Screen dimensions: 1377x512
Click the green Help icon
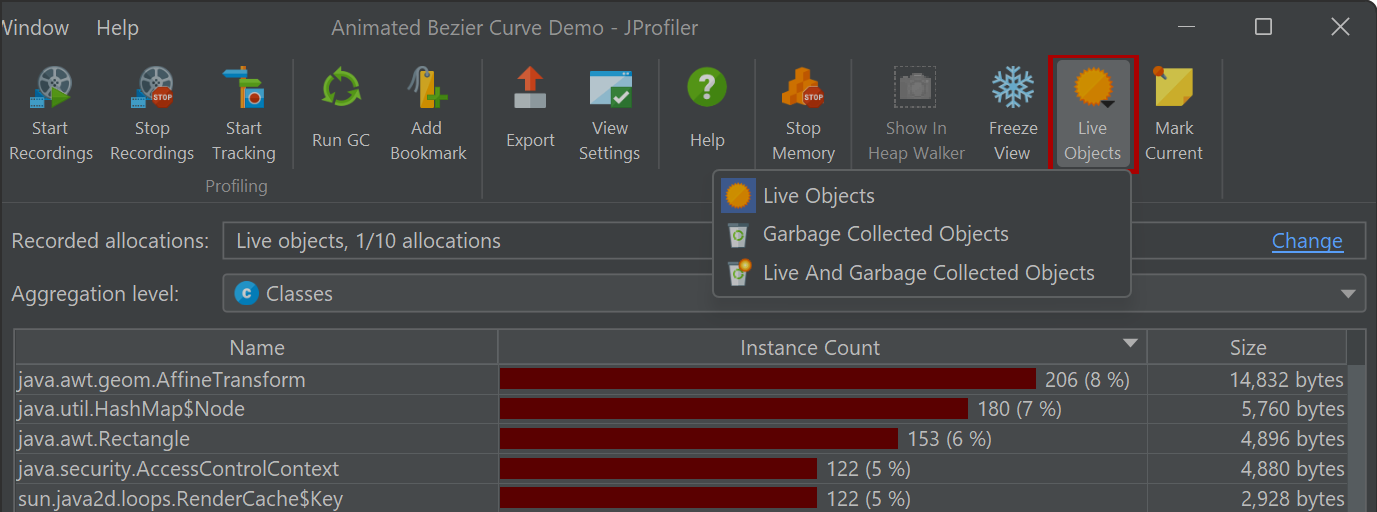pyautogui.click(x=707, y=88)
